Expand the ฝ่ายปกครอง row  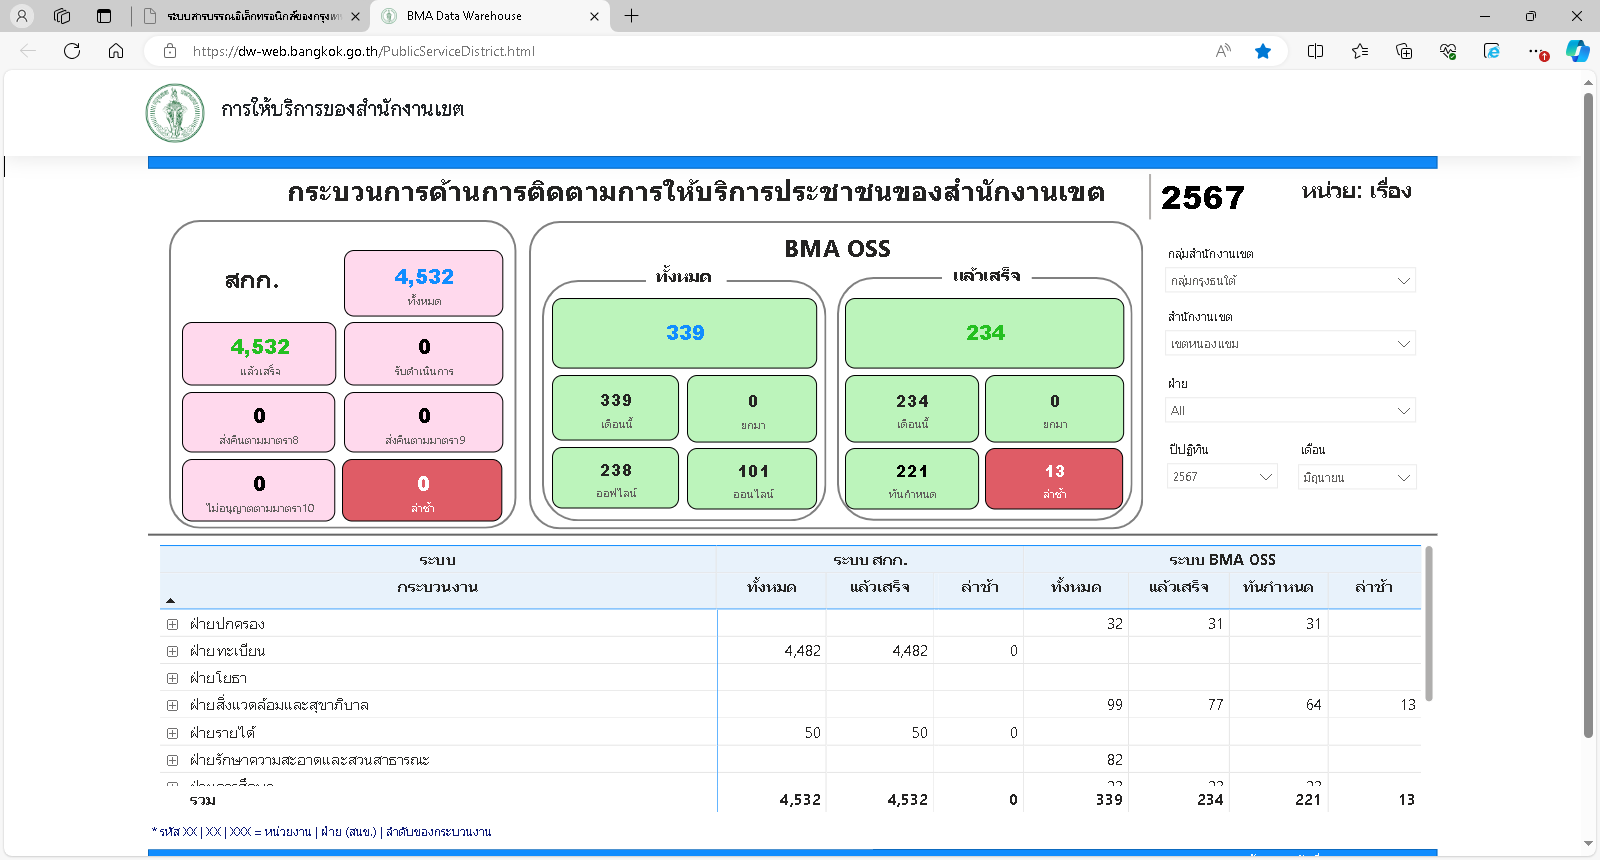click(x=172, y=624)
